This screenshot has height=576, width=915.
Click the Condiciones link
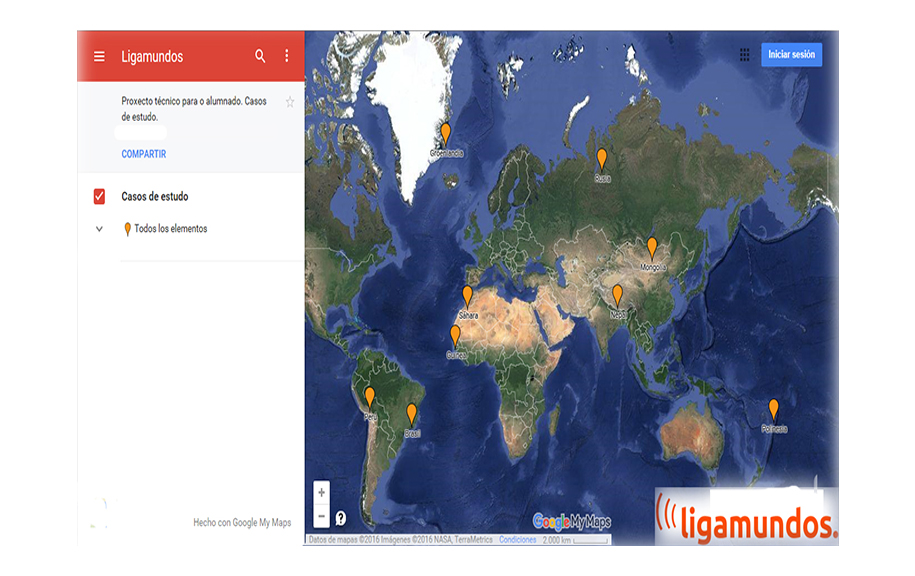click(x=517, y=540)
